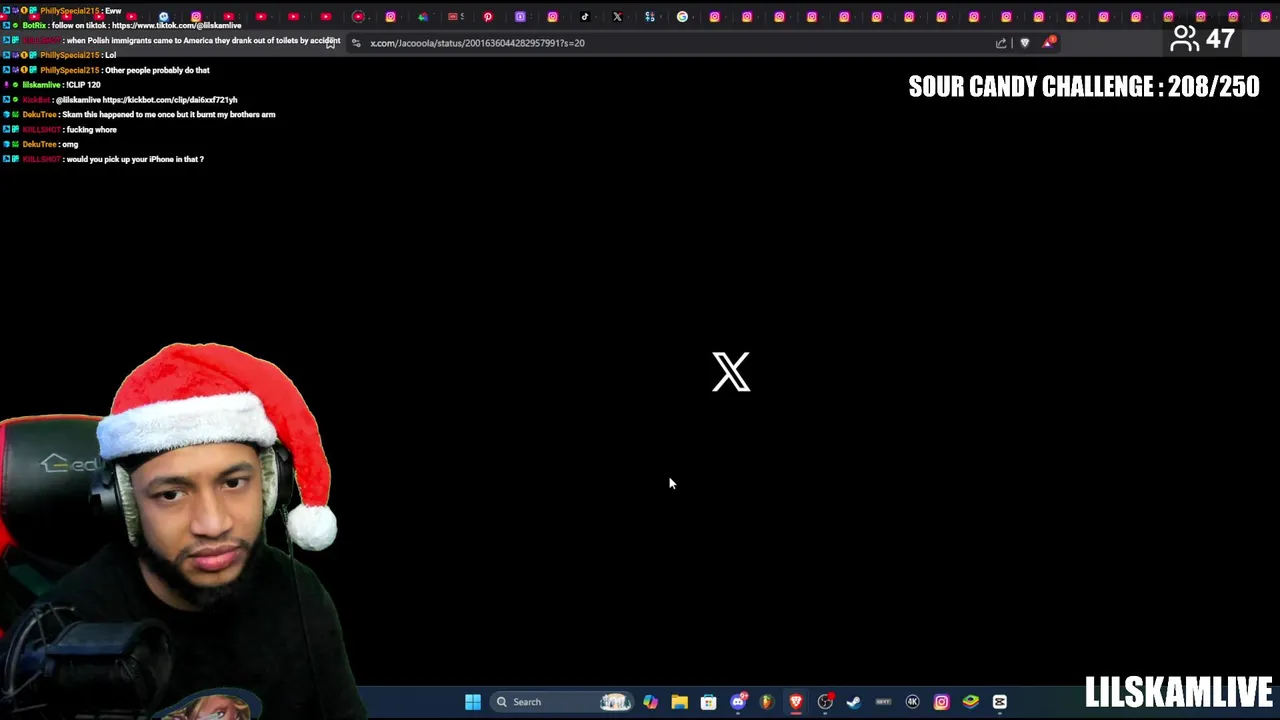Open the Brave Shields lion icon
The height and width of the screenshot is (720, 1280).
coord(1025,43)
